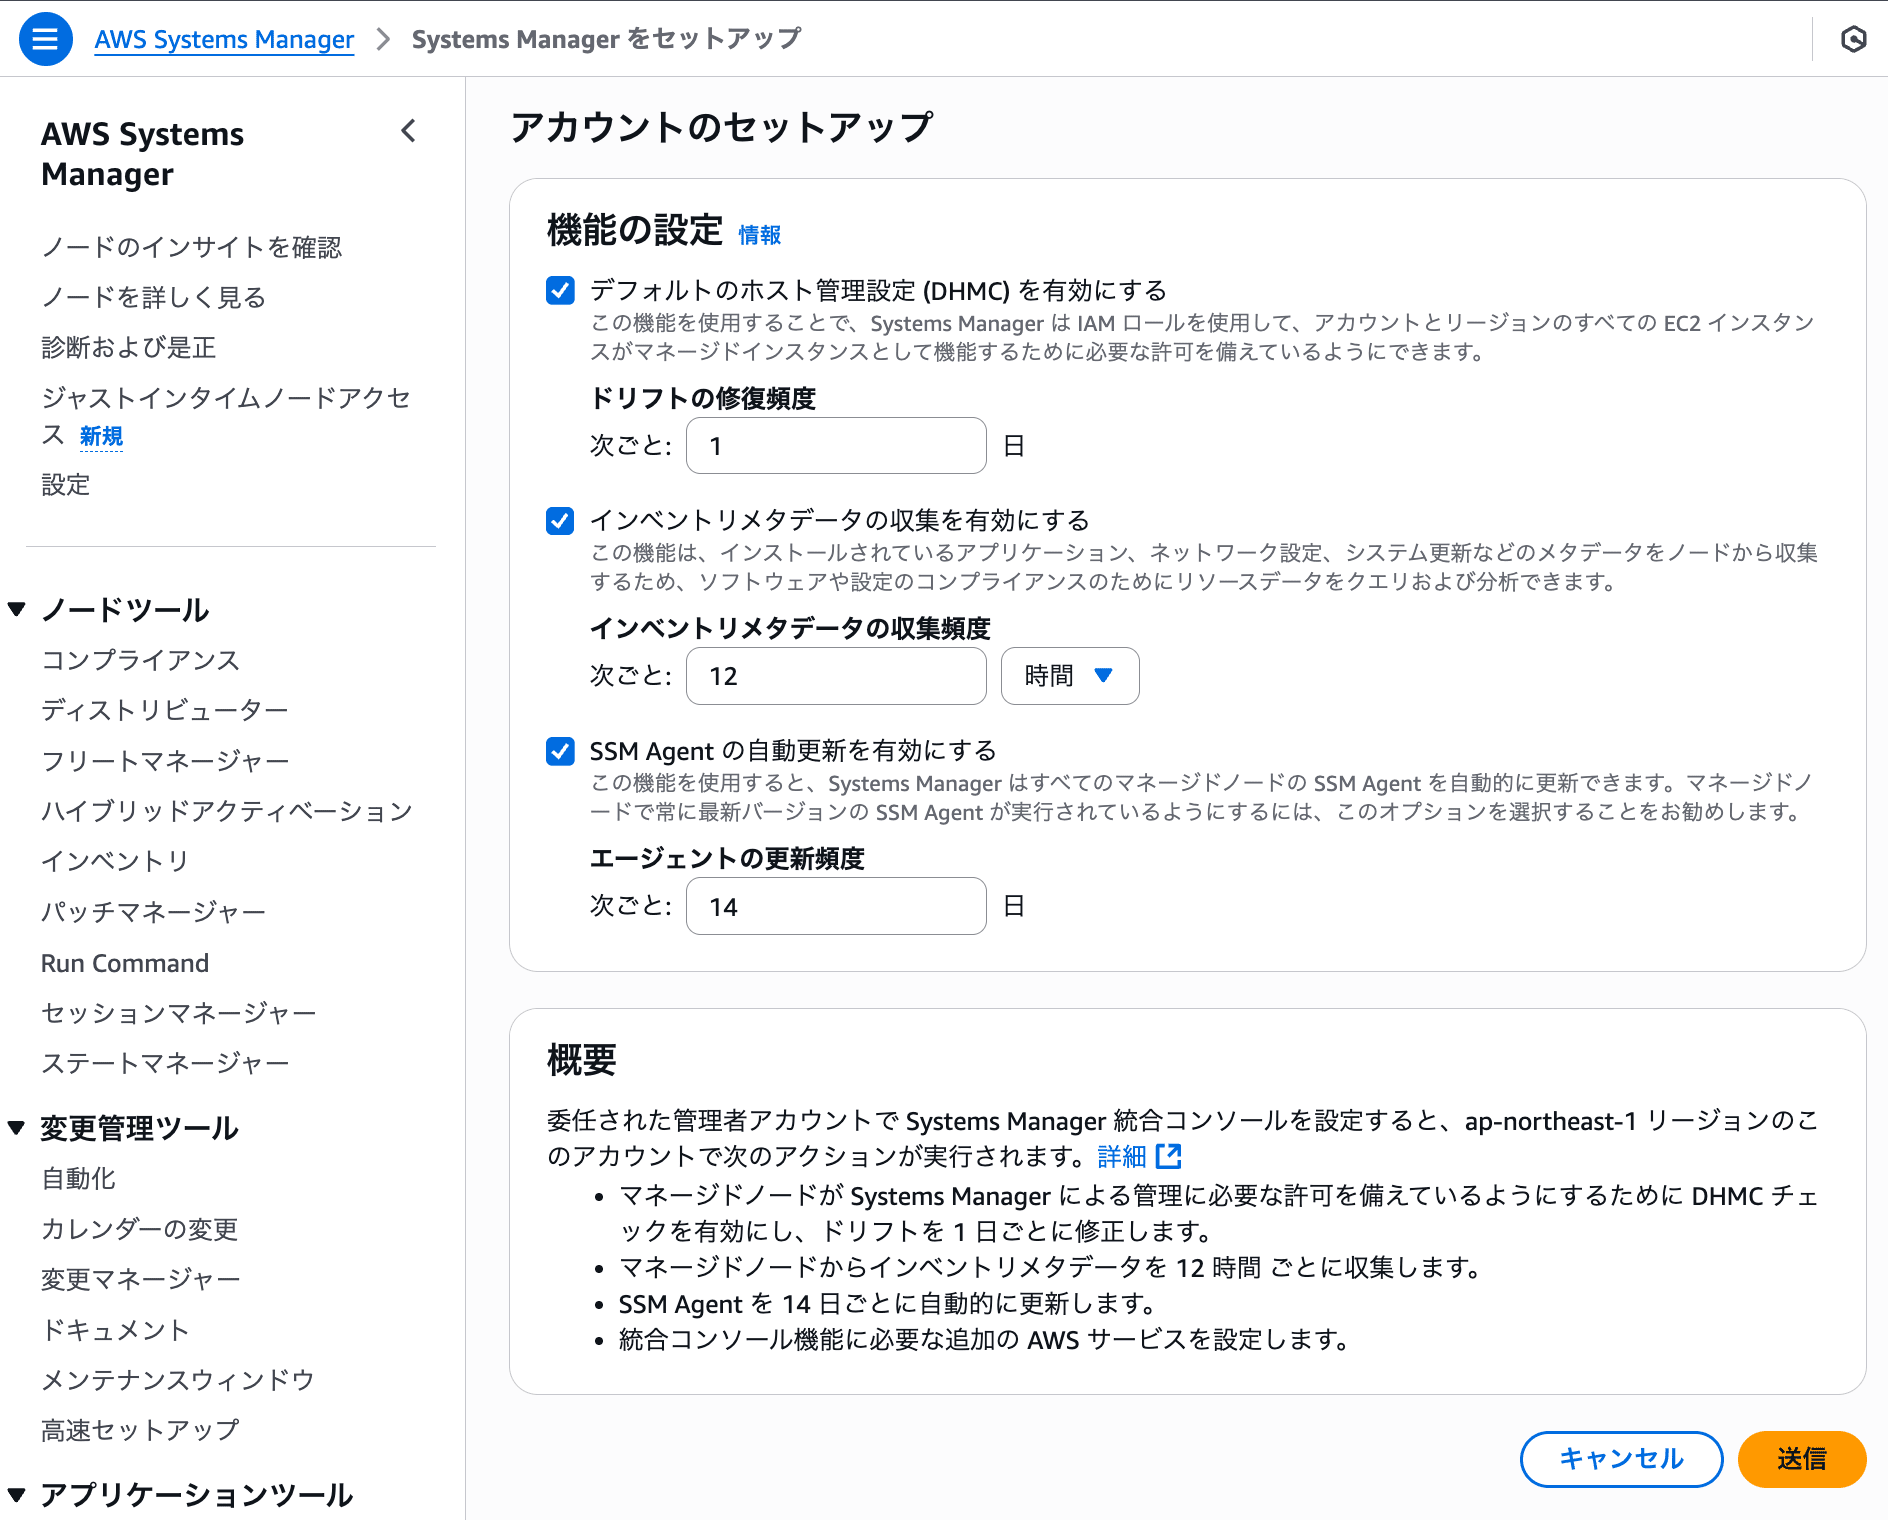Screen dimensions: 1888x1520
Task: Open フリートマネージャー in sidebar
Action: click(165, 761)
